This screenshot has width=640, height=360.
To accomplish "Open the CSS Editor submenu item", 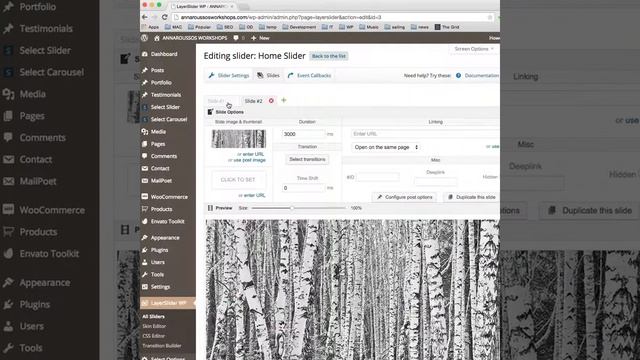I will point(153,336).
